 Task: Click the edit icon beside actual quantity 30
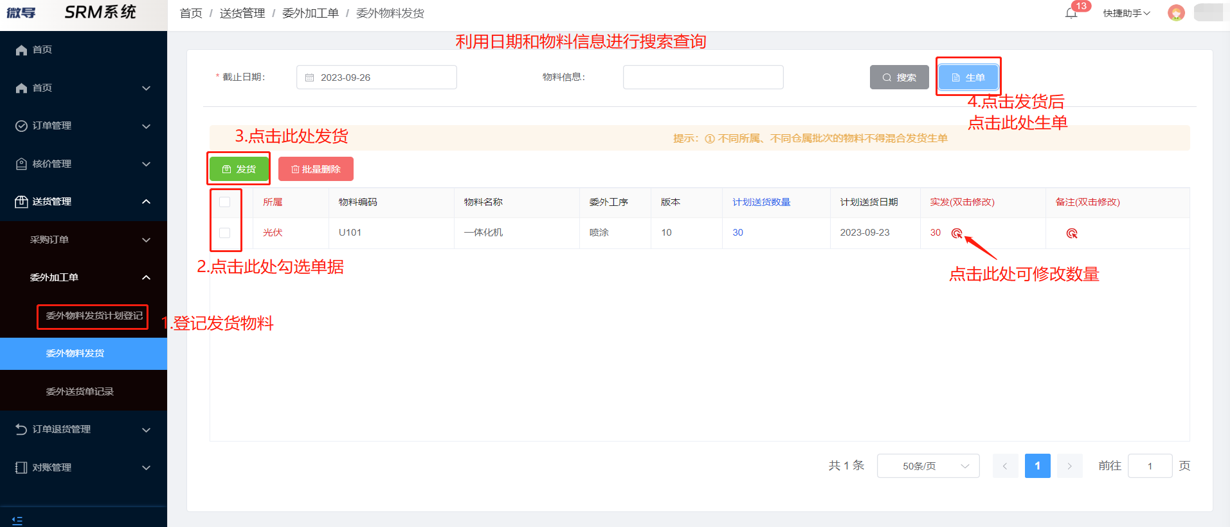(957, 233)
